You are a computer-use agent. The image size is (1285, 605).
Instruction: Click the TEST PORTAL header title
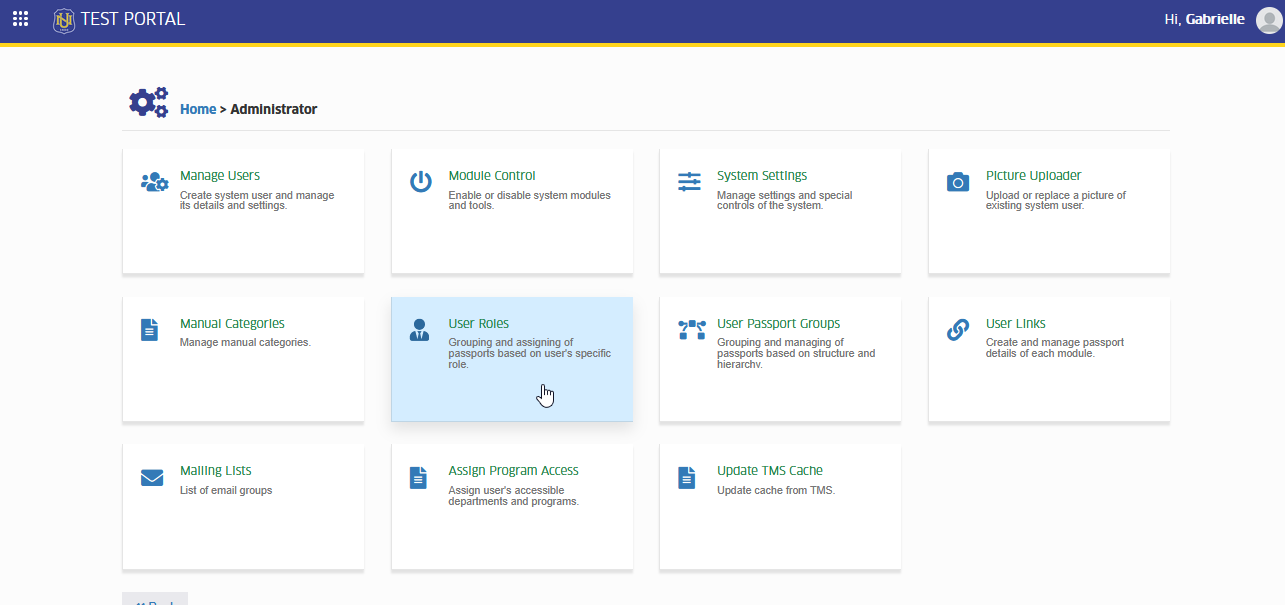point(133,19)
